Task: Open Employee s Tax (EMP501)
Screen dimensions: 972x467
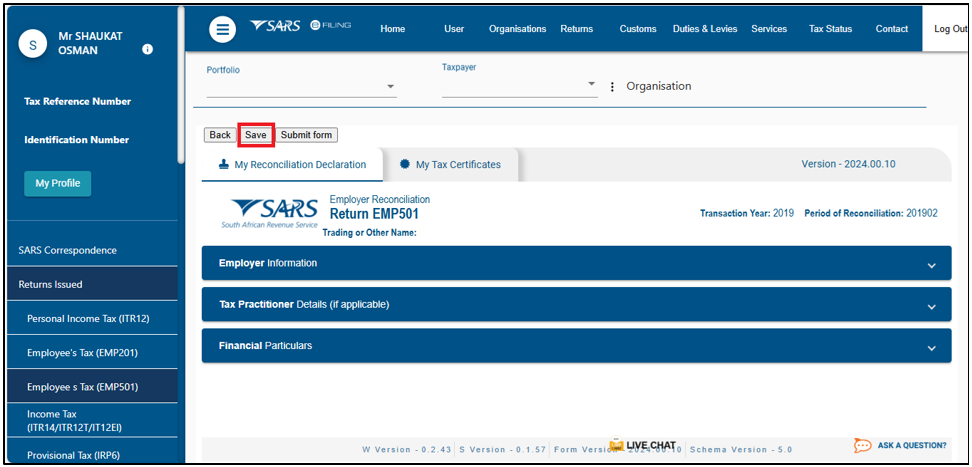Action: coord(92,386)
